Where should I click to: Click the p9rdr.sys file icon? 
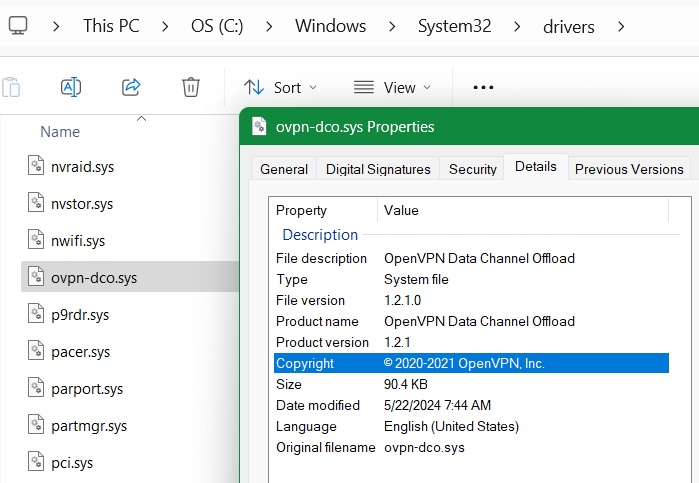36,314
